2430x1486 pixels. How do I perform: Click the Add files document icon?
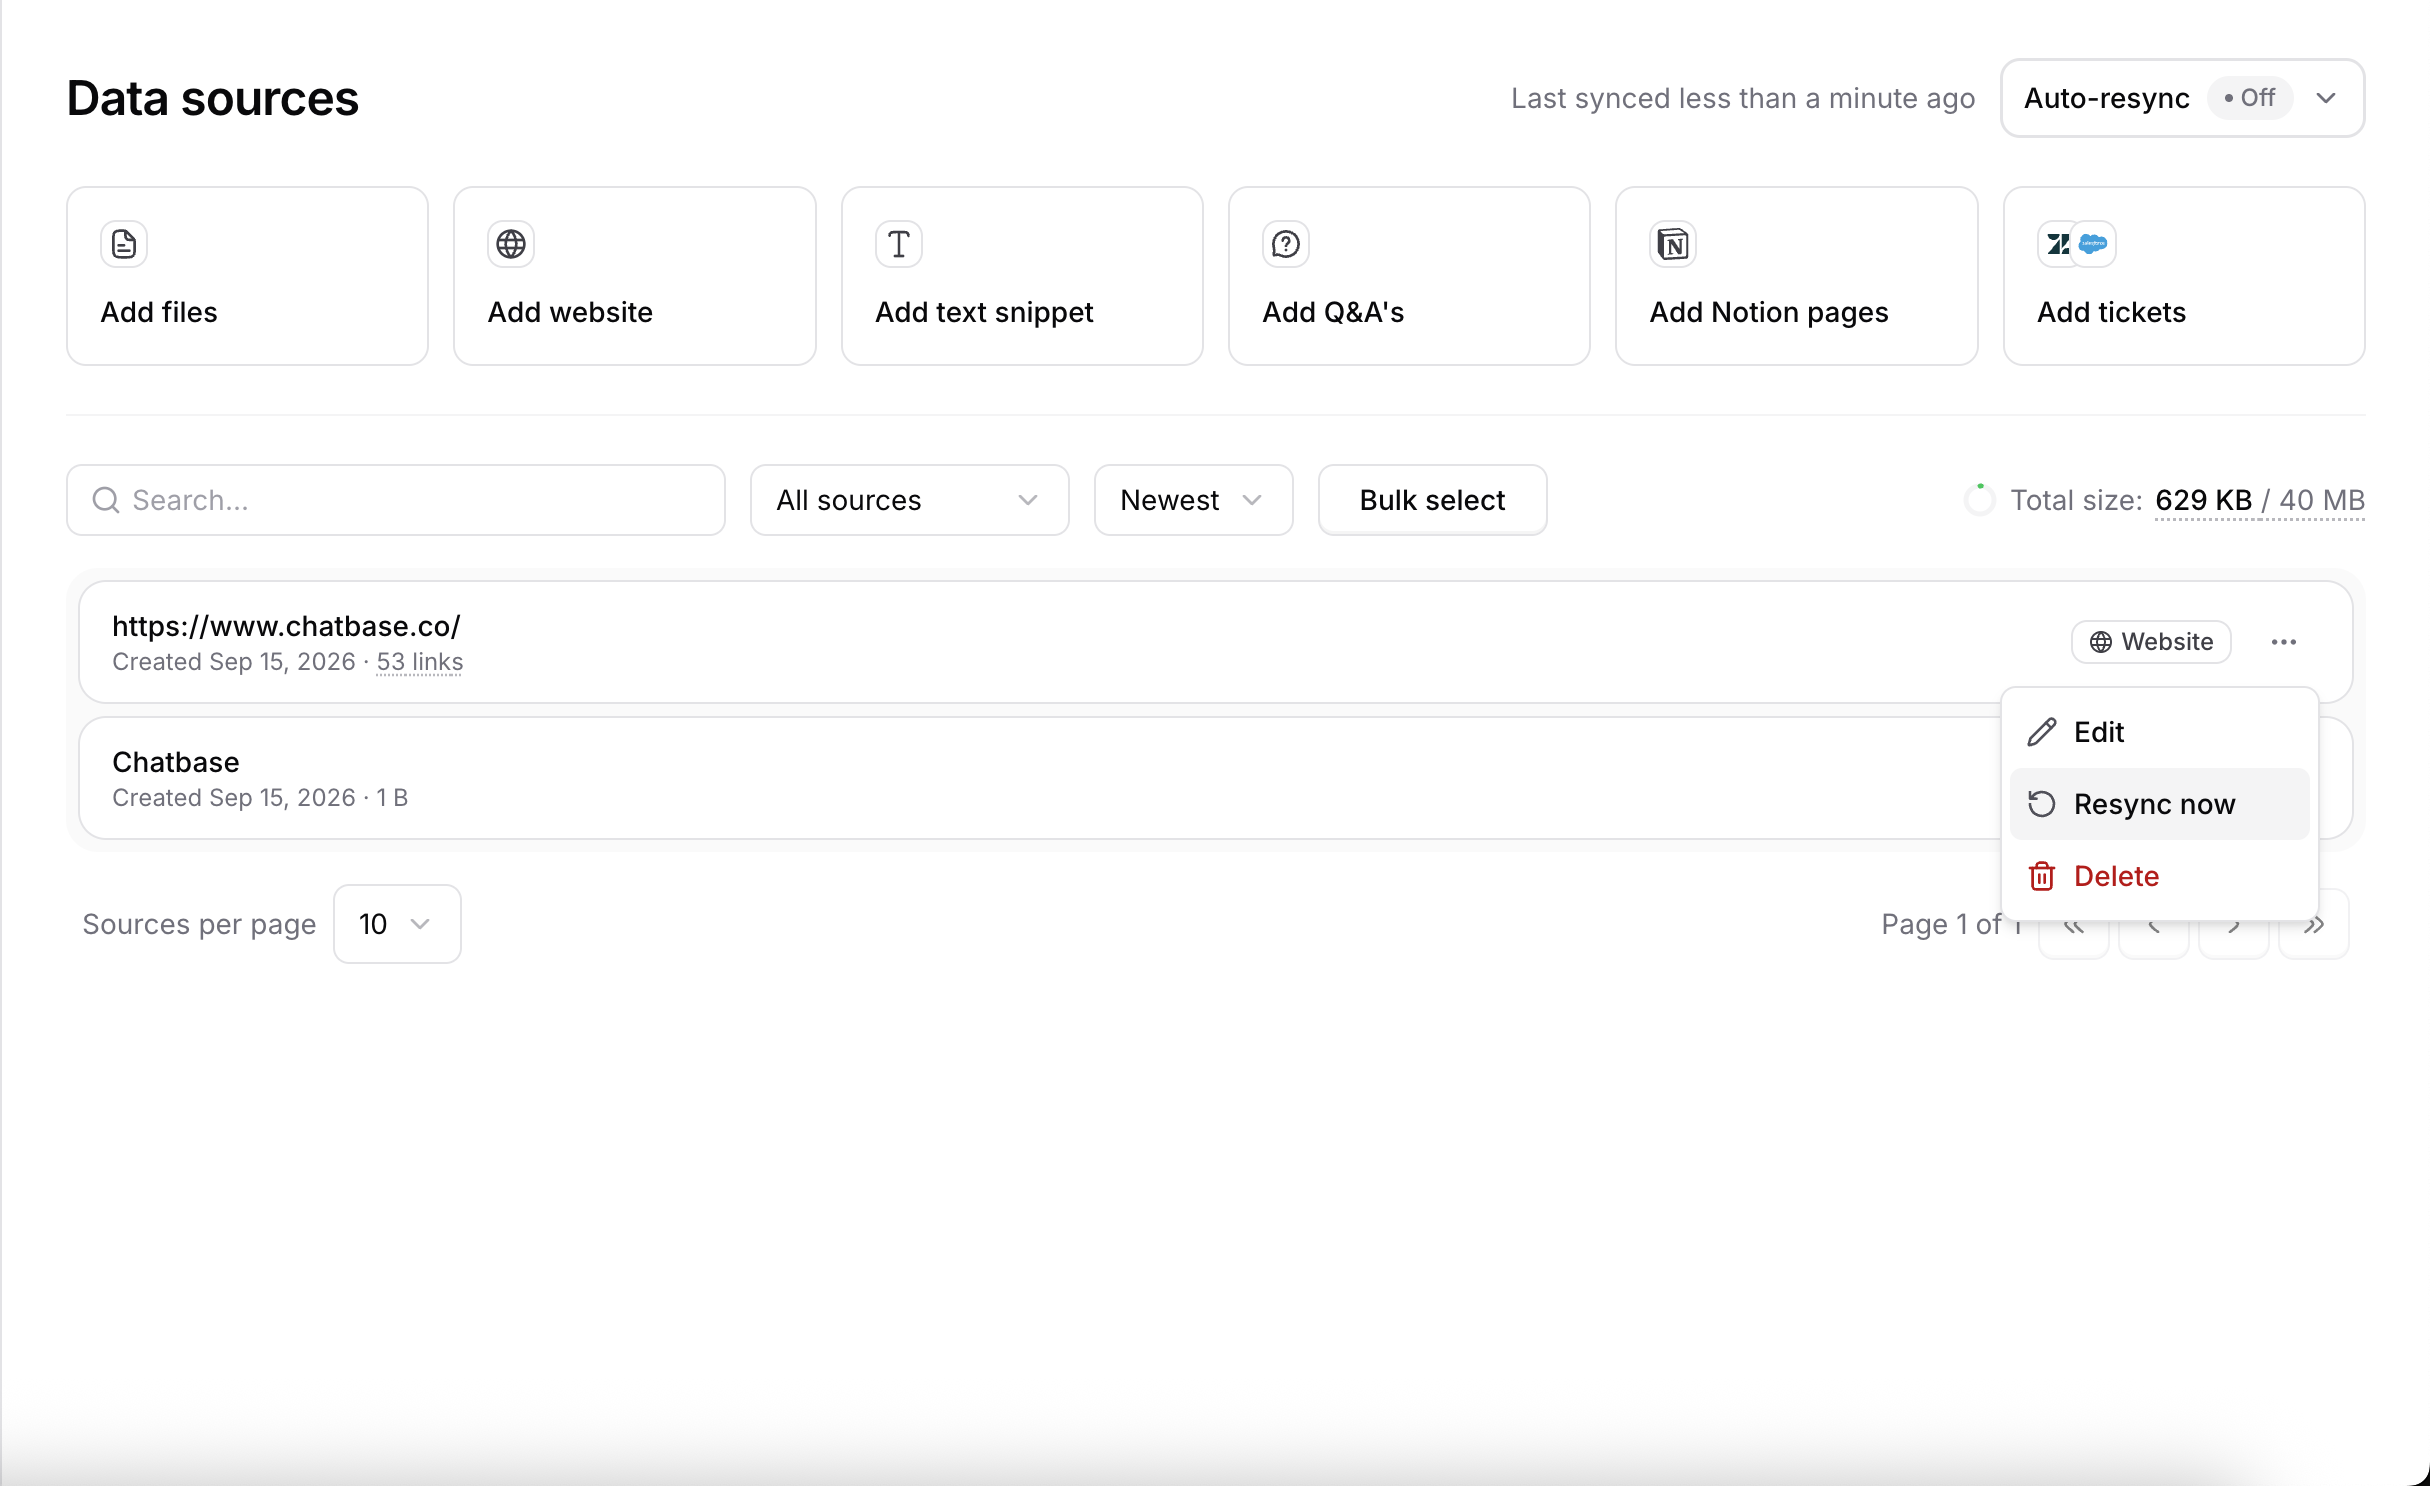(124, 244)
